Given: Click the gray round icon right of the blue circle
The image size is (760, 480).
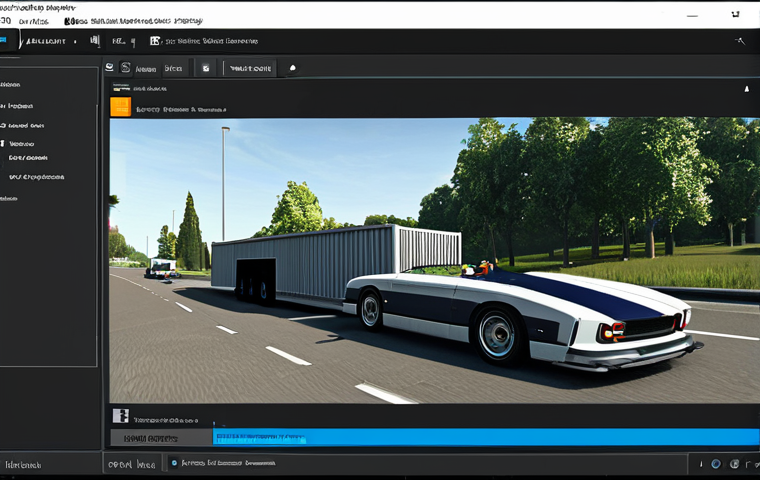Looking at the screenshot, I should coord(734,464).
